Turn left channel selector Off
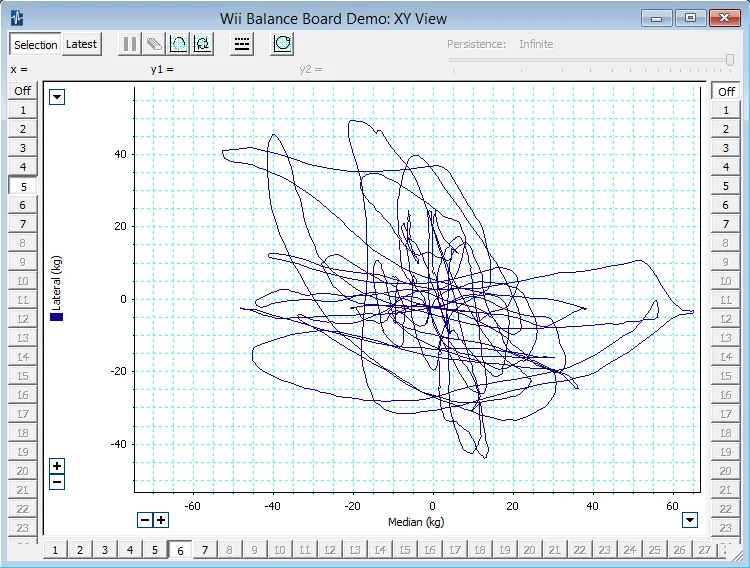 22,91
